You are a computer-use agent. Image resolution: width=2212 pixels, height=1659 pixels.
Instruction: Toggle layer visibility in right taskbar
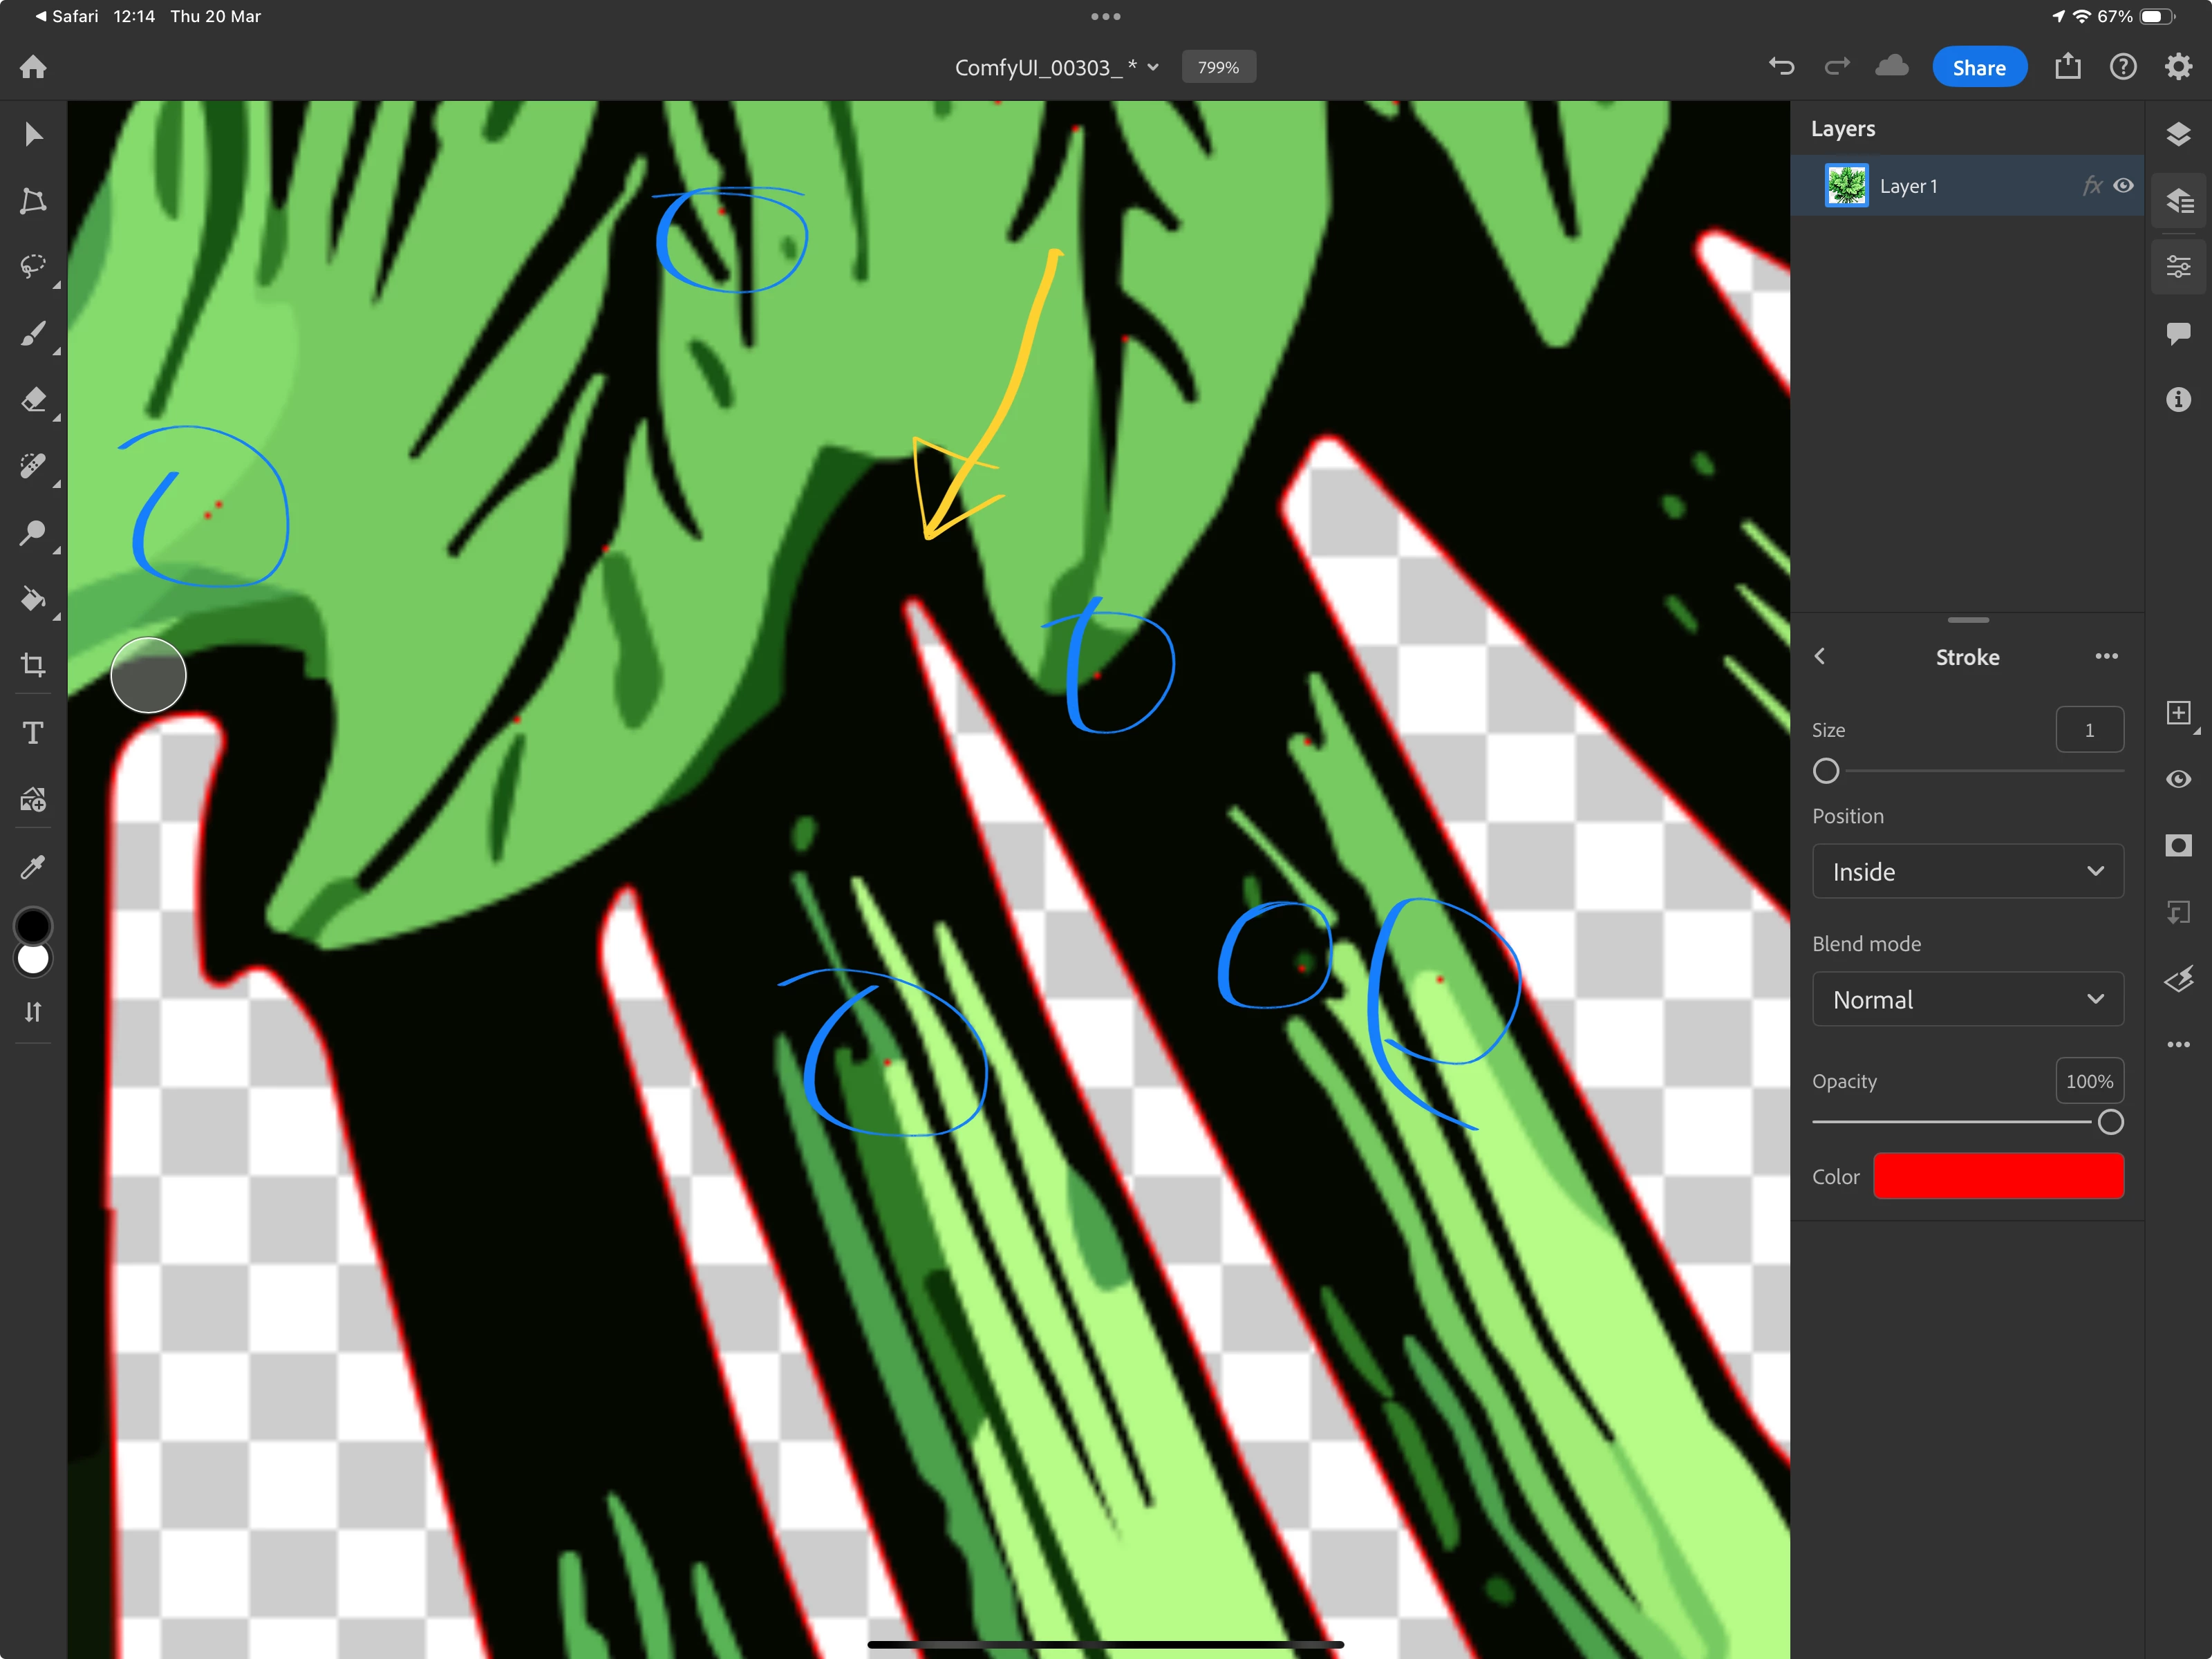tap(2178, 779)
